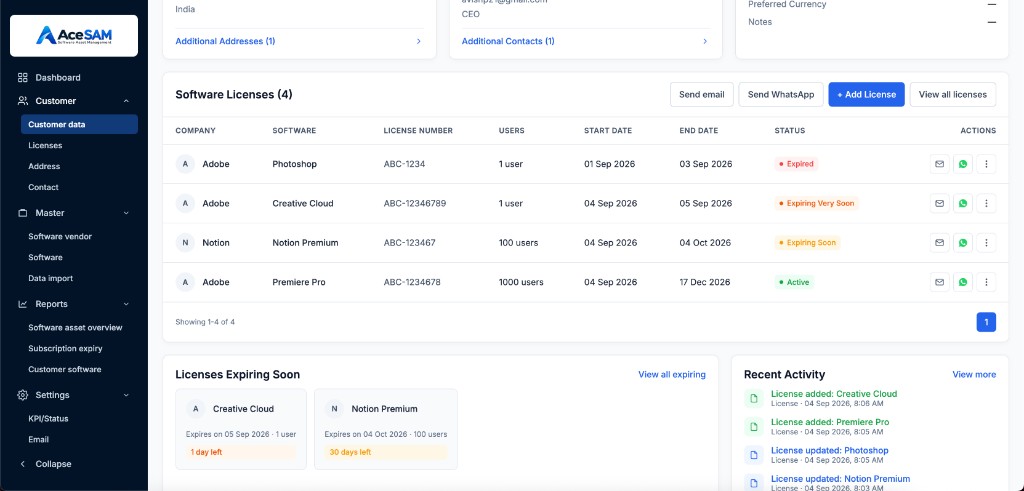Click WhatsApp icon in Premiere Pro row

point(963,283)
